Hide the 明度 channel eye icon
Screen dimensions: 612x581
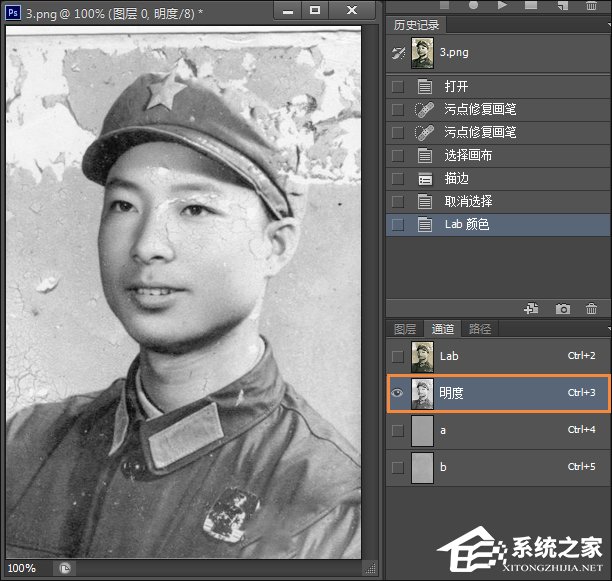pos(397,393)
